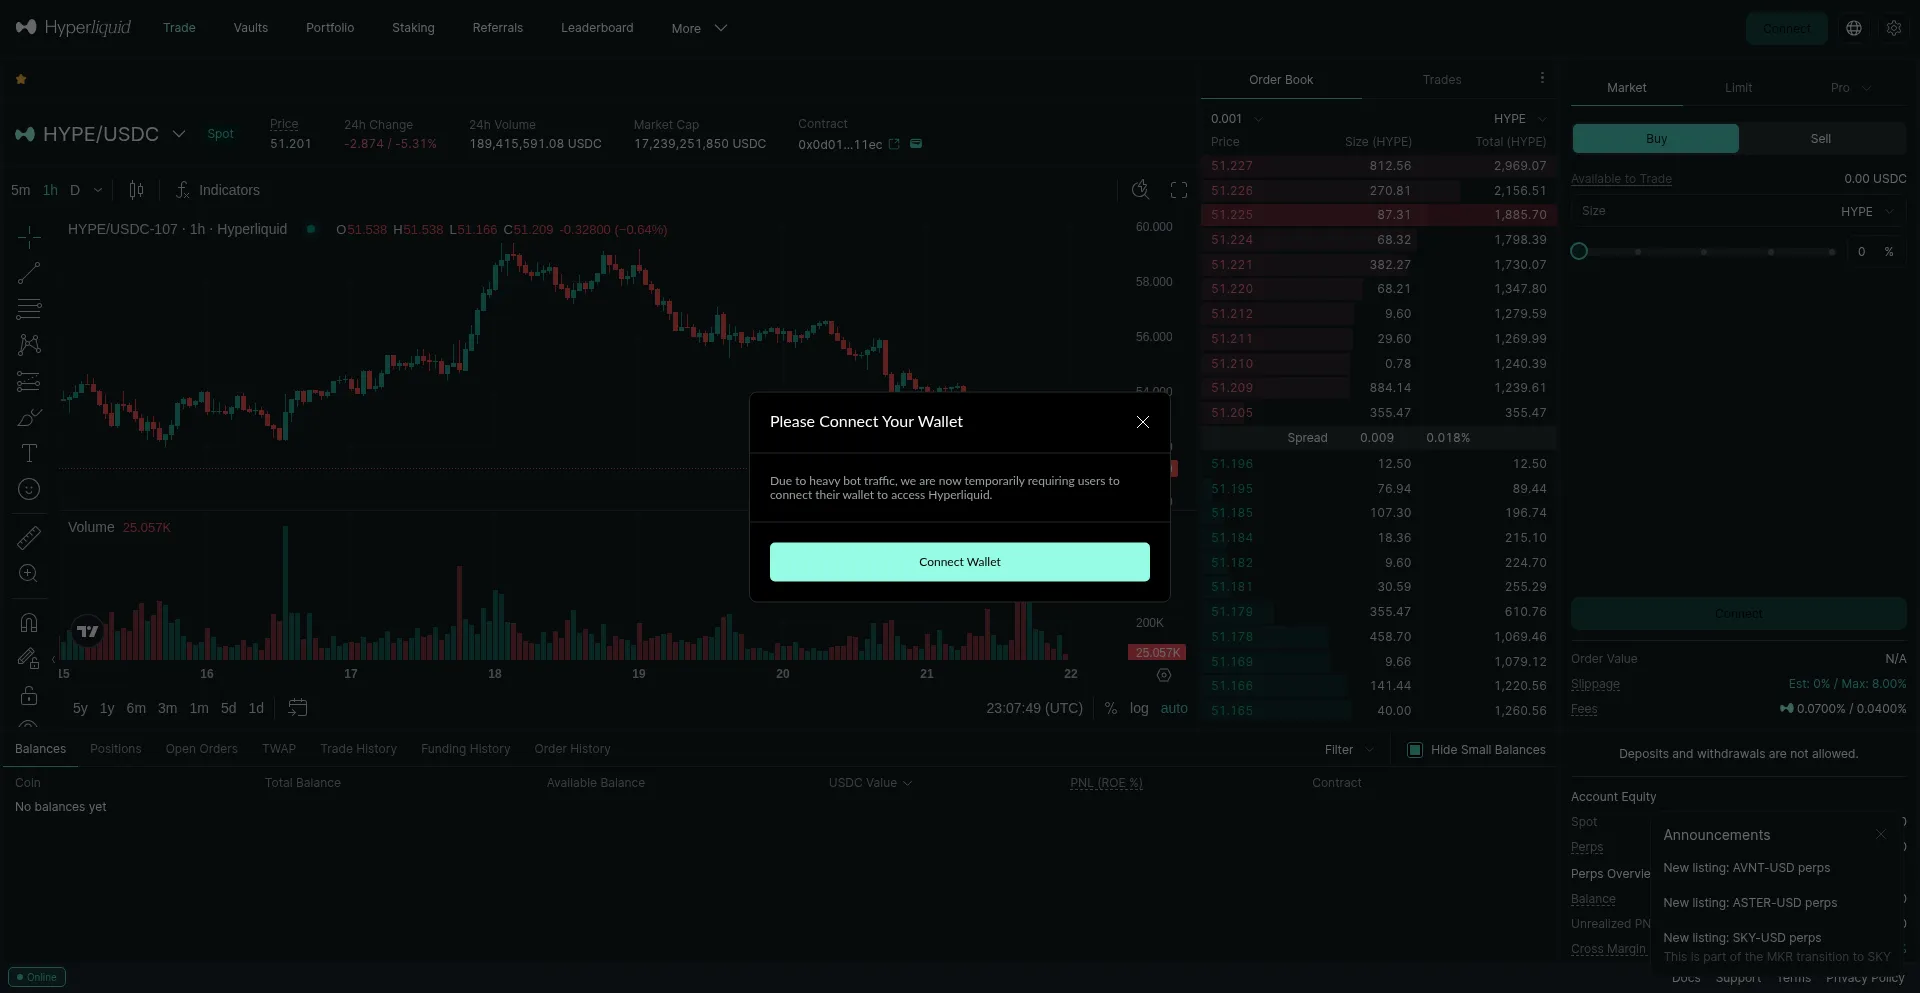Open chart axis settings gear
The image size is (1920, 993).
(x=1164, y=675)
